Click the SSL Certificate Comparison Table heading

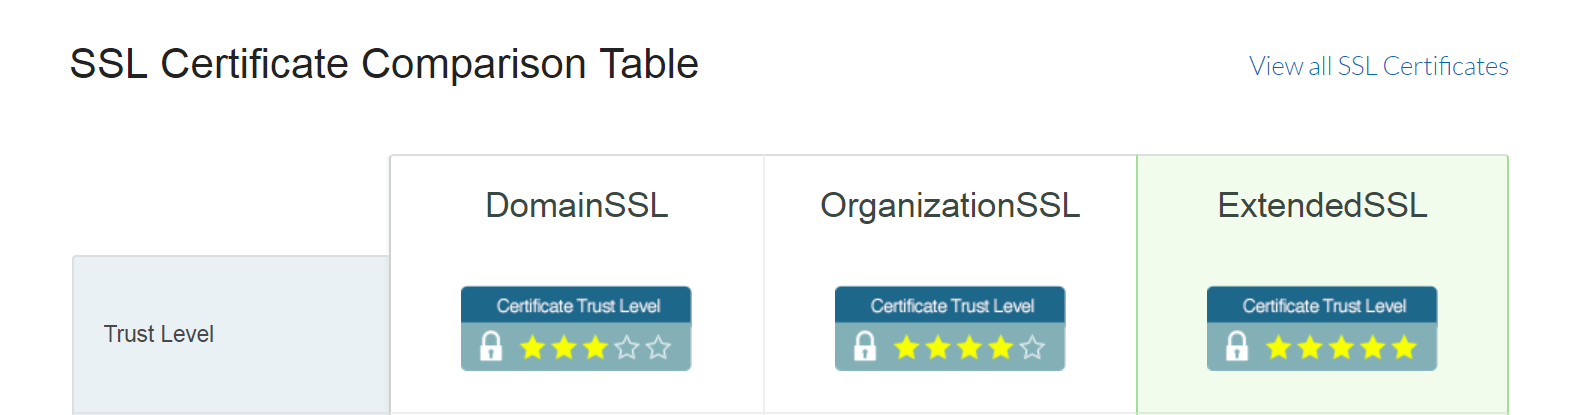point(384,64)
